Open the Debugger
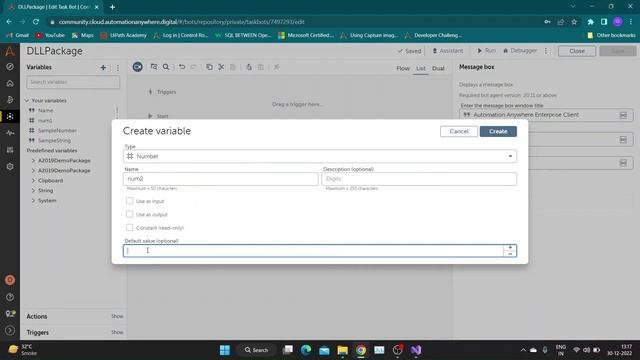 click(x=520, y=51)
